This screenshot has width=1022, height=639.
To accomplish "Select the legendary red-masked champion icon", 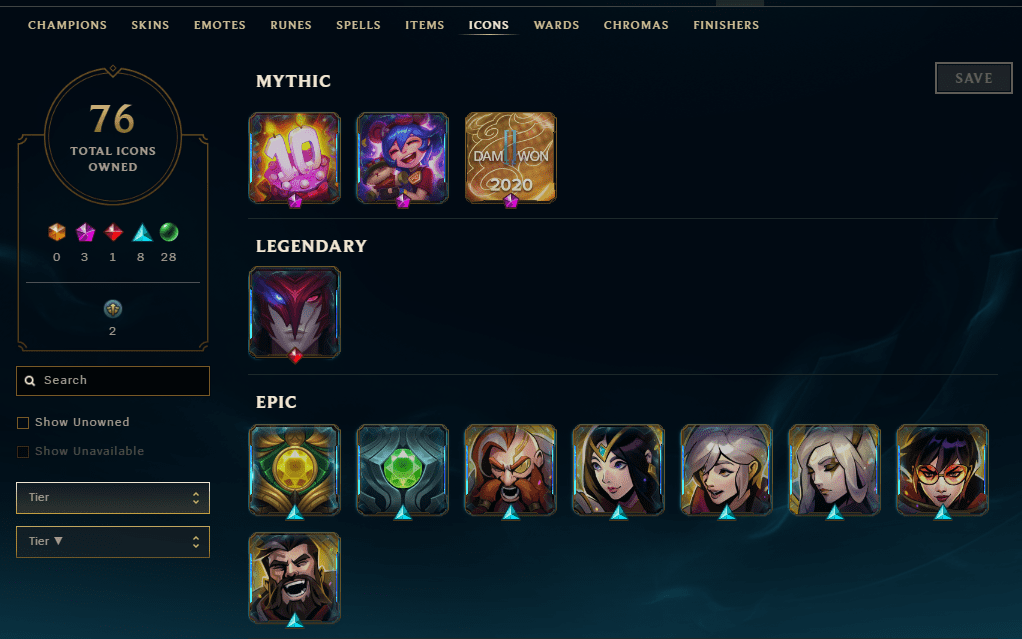I will 295,312.
